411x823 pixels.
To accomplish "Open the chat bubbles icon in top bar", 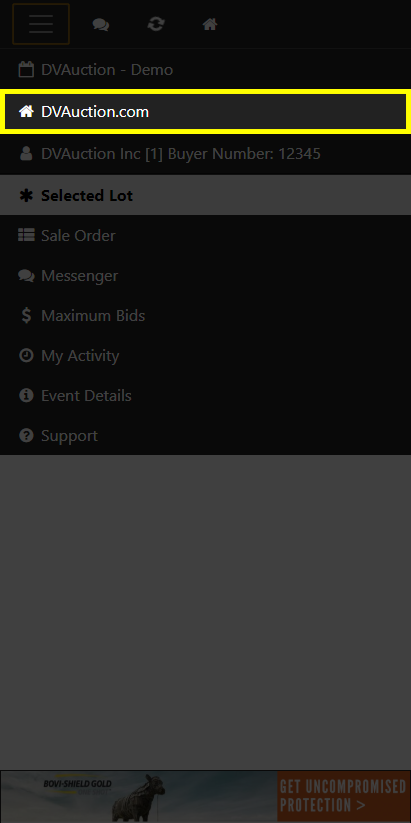I will click(x=101, y=24).
